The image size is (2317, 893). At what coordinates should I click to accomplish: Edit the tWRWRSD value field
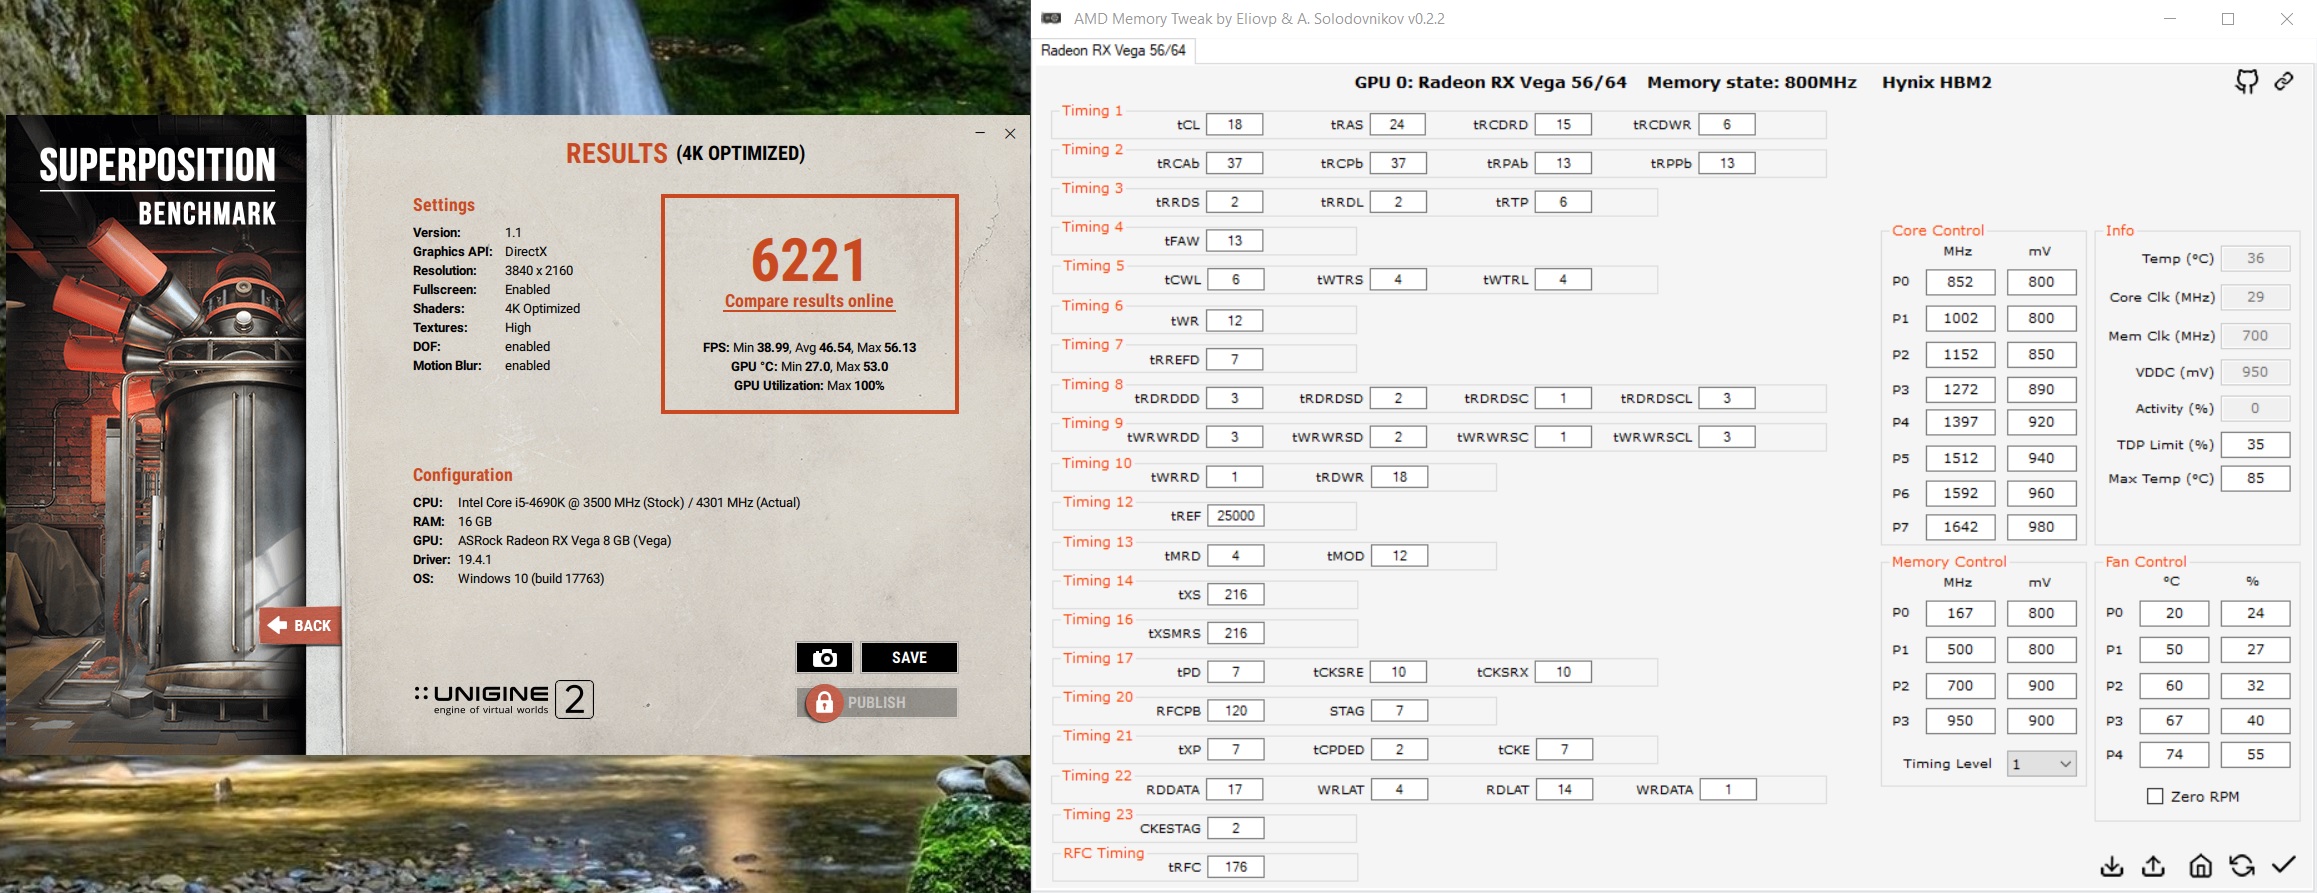click(1398, 437)
